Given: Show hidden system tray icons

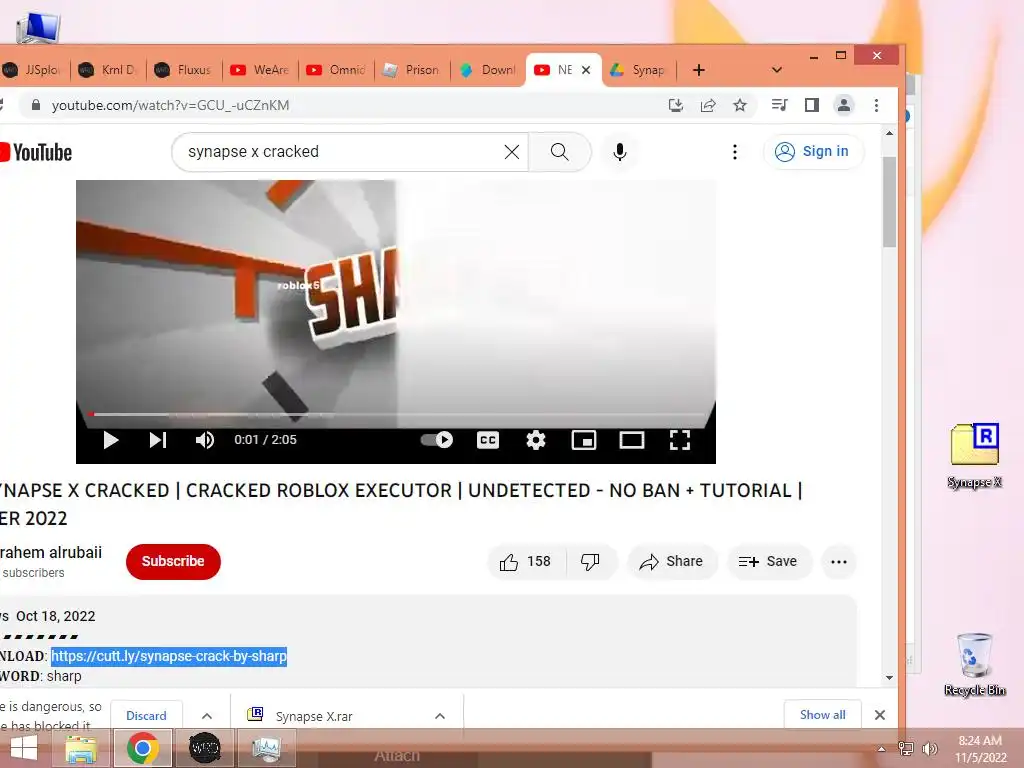Looking at the screenshot, I should 882,748.
